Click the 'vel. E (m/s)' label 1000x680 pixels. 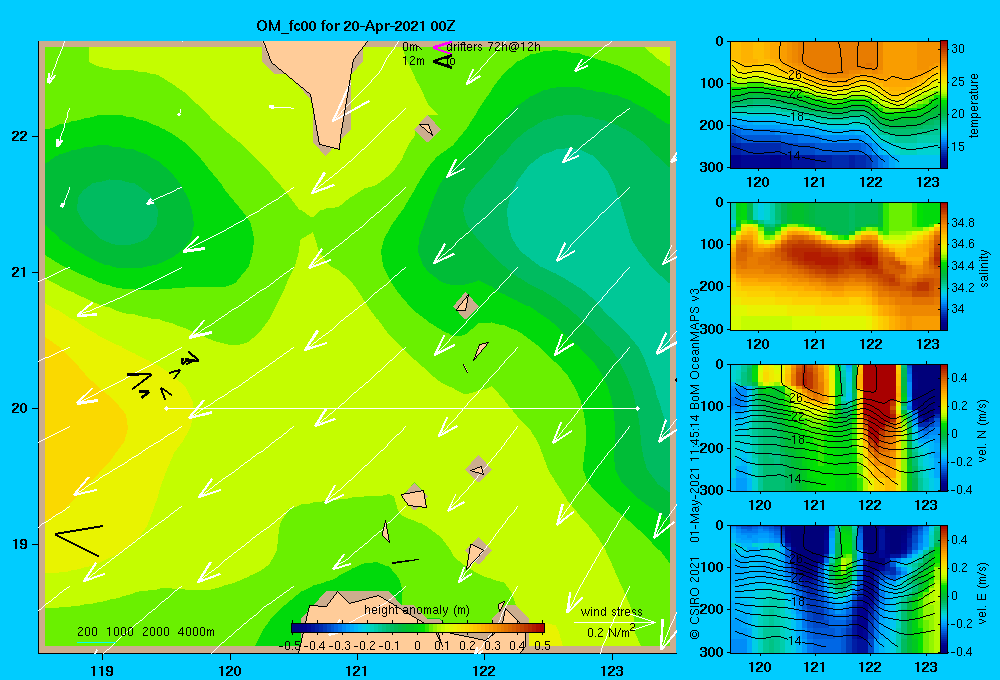(x=983, y=593)
